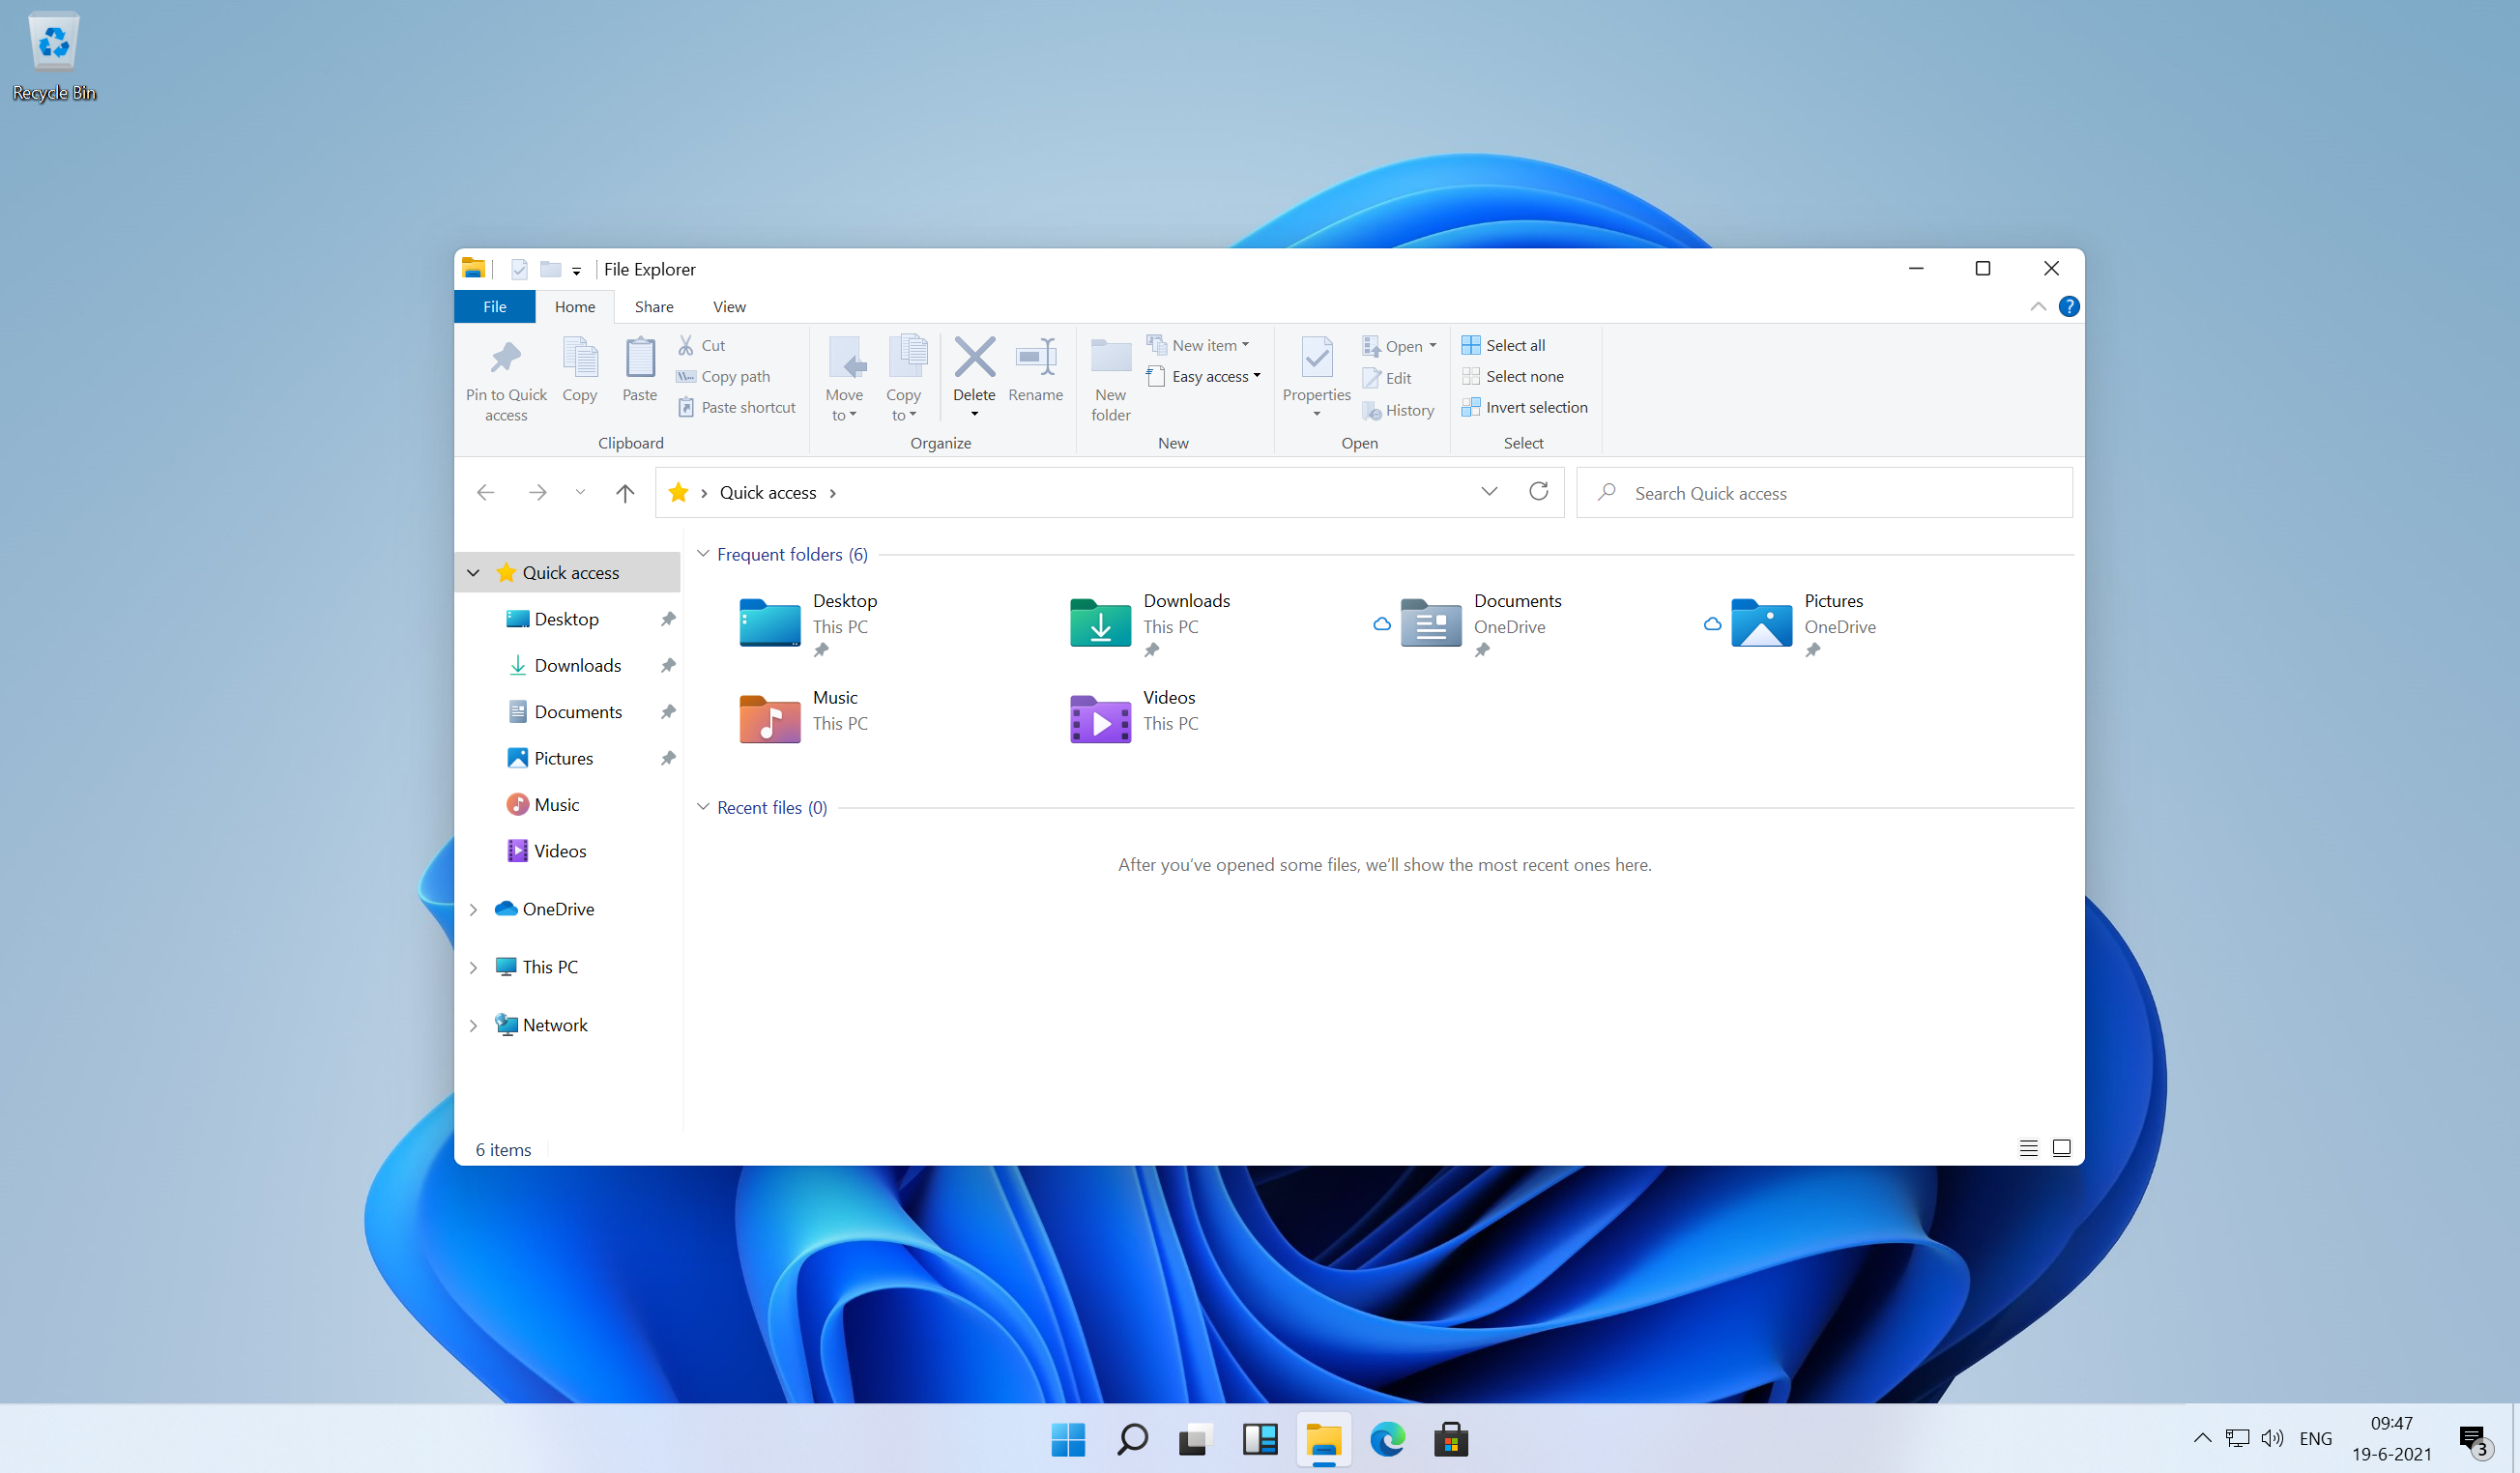Screen dimensions: 2520x1473
Task: Click the Edit button in Open group
Action: tap(1394, 375)
